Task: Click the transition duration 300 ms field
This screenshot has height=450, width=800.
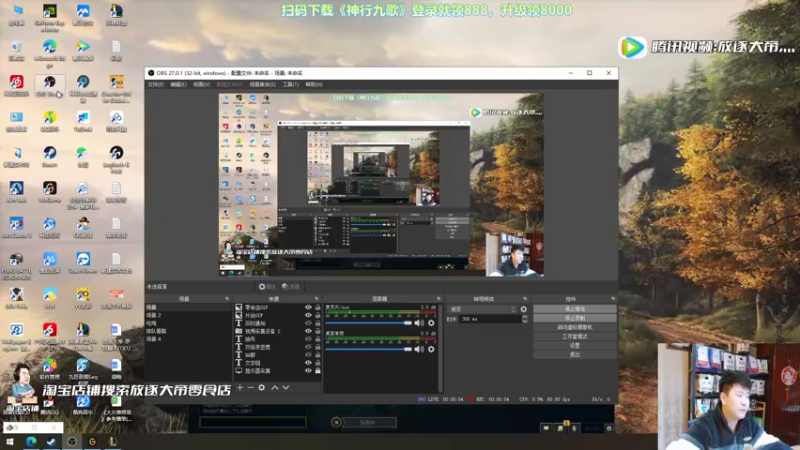Action: 489,319
